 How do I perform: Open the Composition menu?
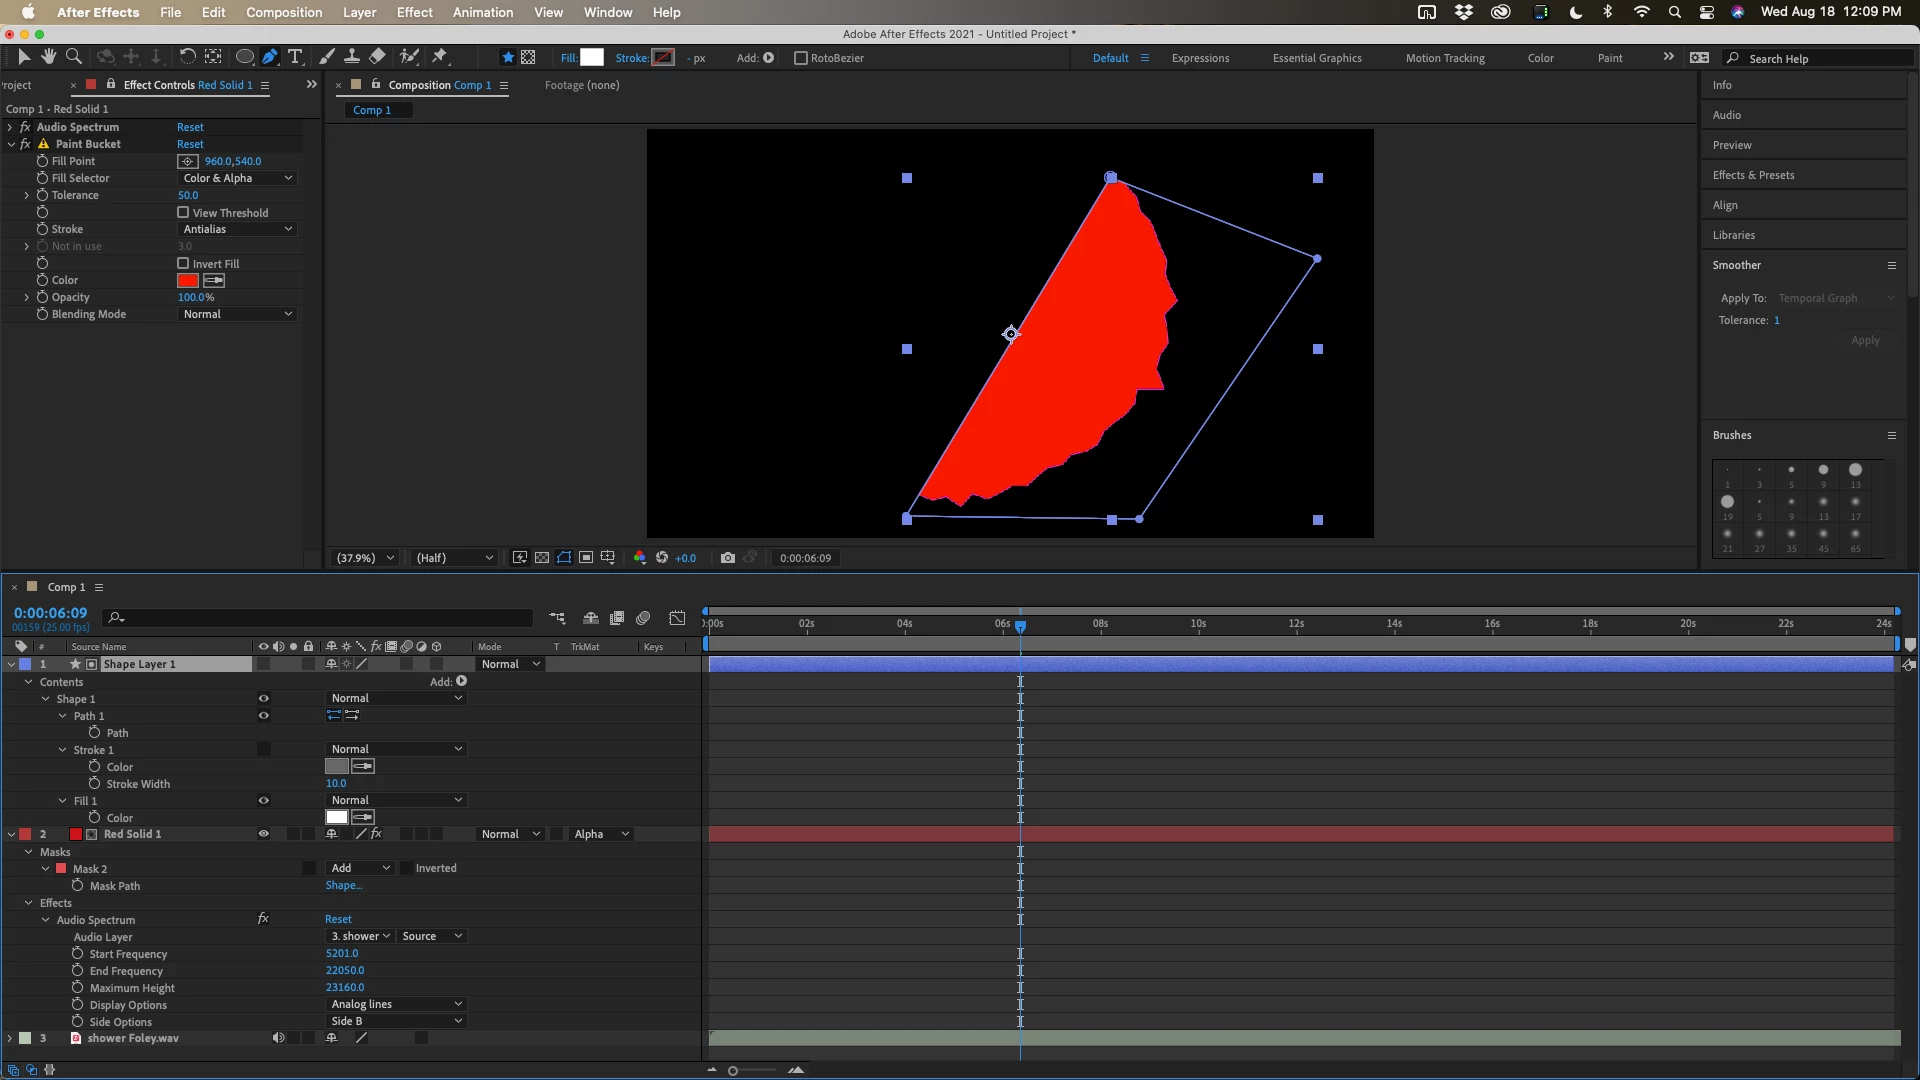tap(284, 12)
